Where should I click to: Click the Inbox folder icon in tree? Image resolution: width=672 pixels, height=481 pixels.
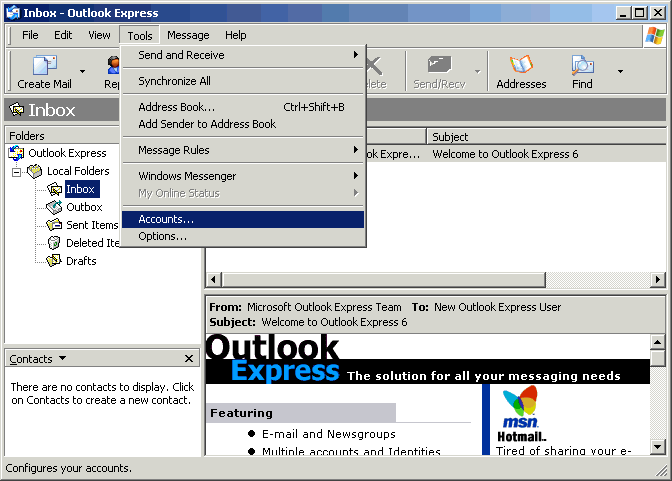point(54,189)
